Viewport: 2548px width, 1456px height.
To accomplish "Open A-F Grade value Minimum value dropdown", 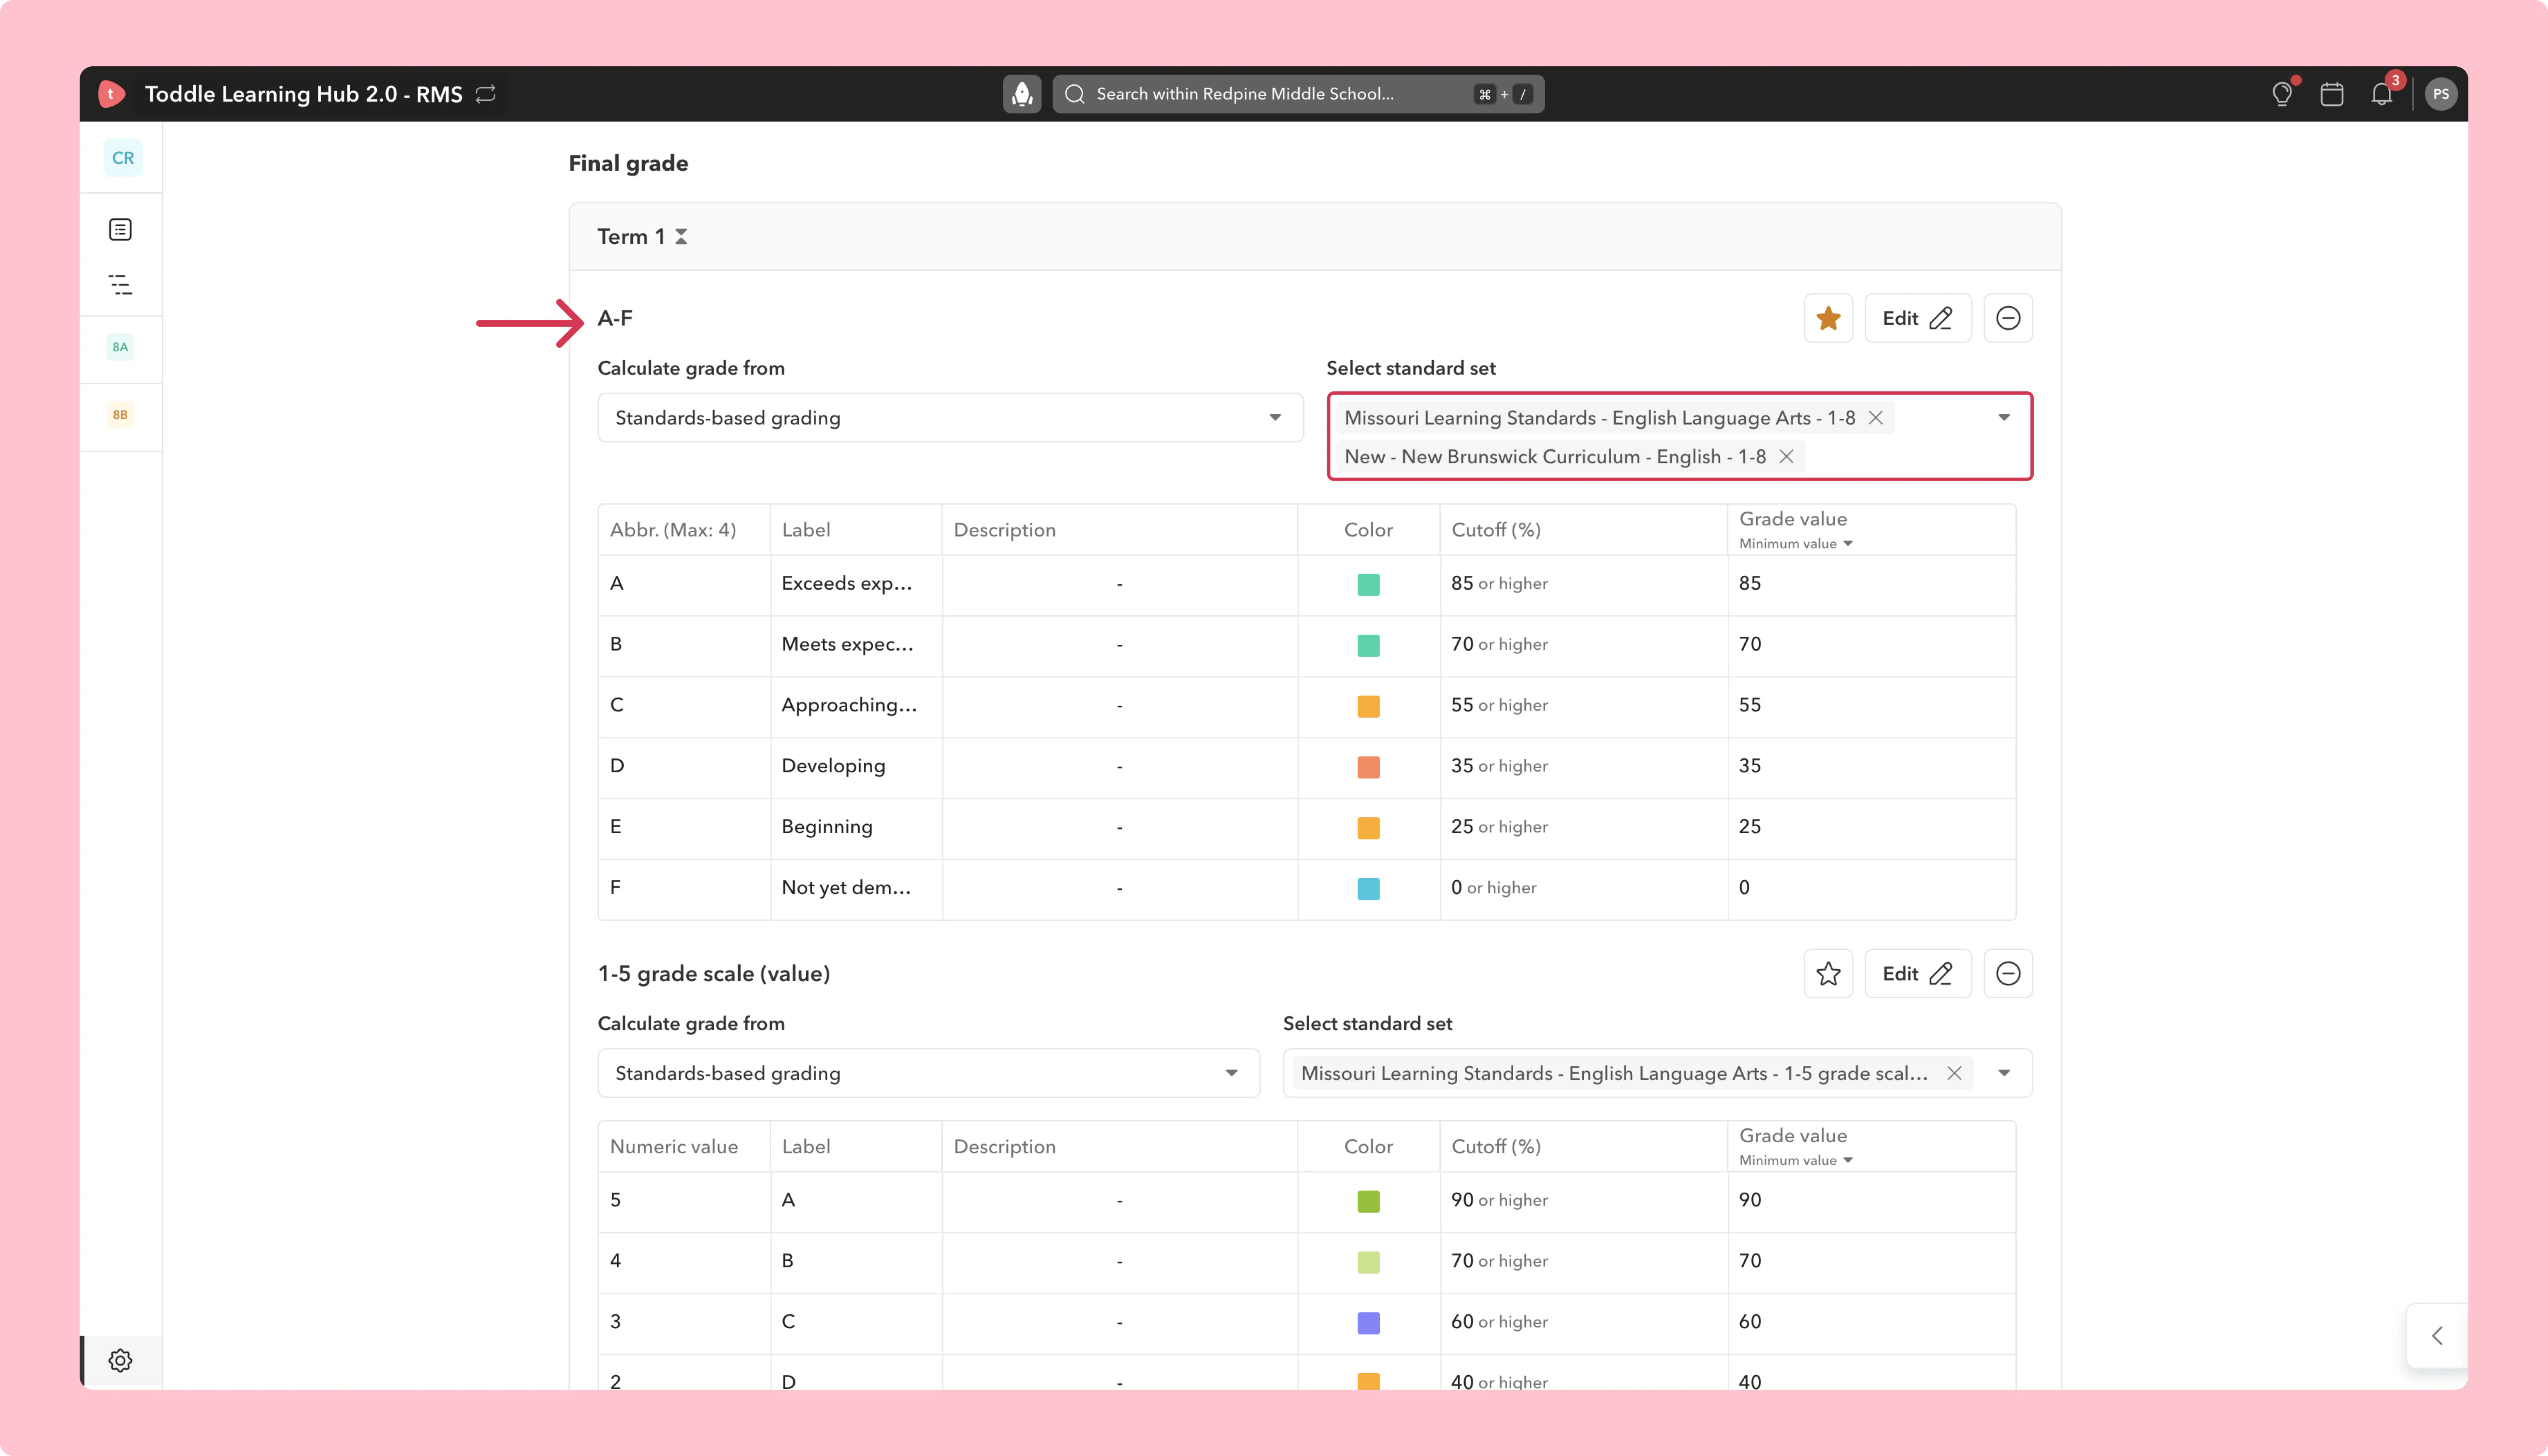I will click(1796, 544).
